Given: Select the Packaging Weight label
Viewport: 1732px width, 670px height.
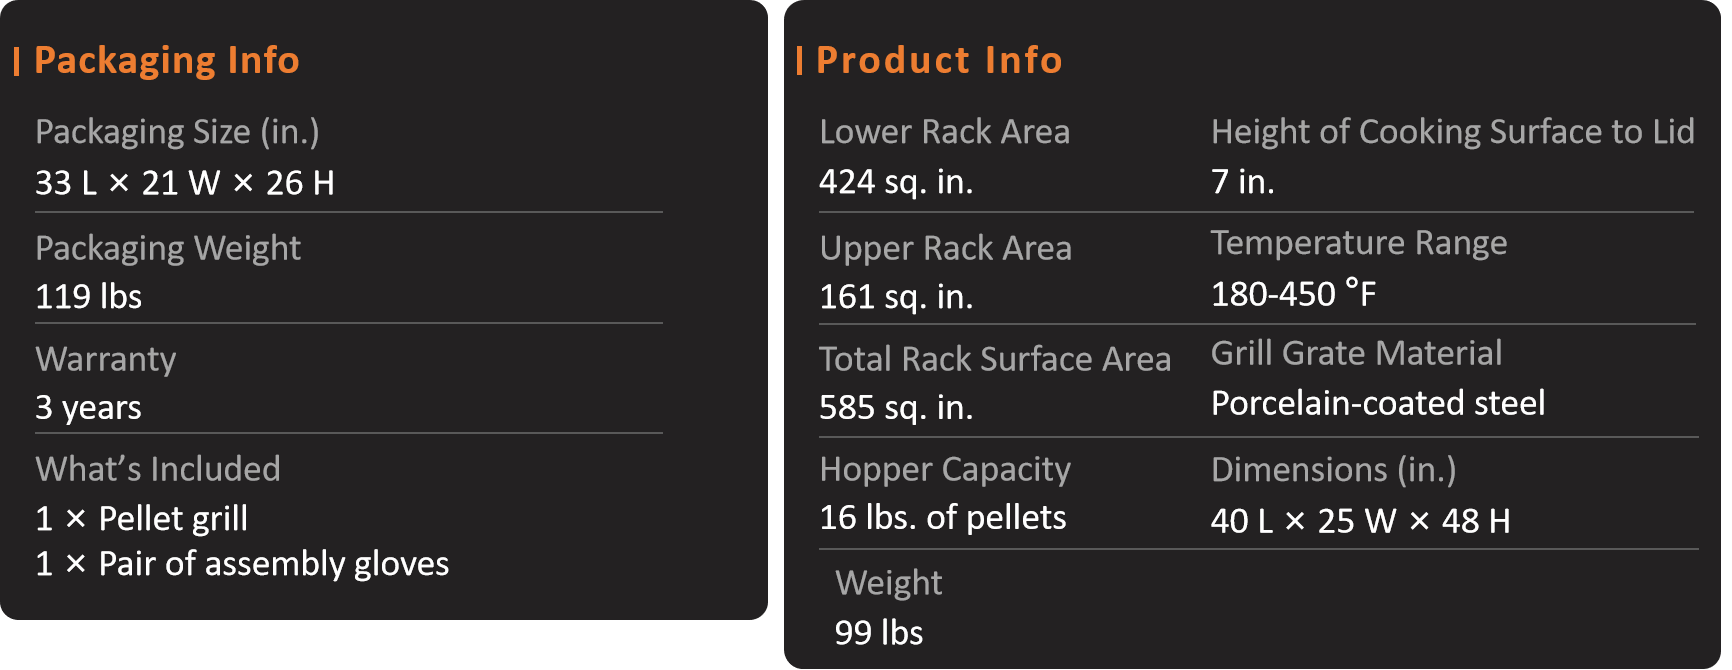Looking at the screenshot, I should click(168, 248).
